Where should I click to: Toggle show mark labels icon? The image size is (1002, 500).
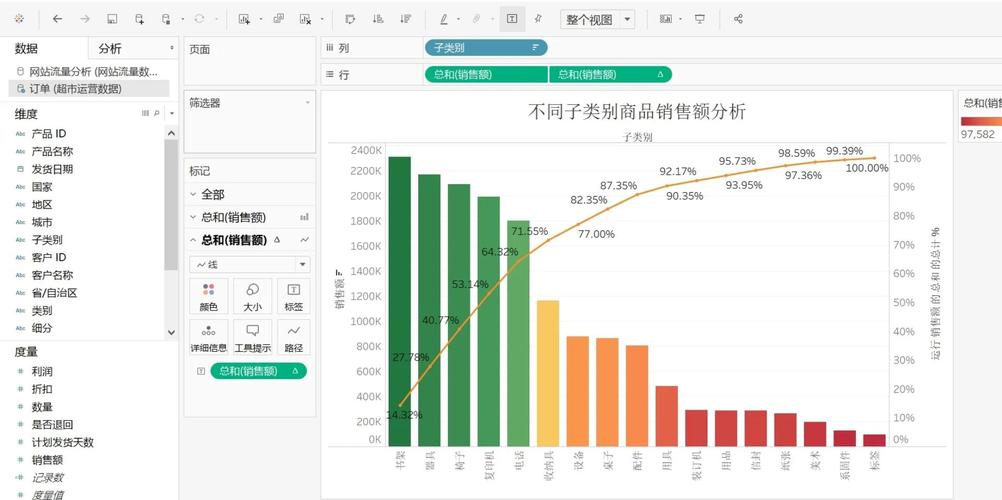[x=512, y=19]
